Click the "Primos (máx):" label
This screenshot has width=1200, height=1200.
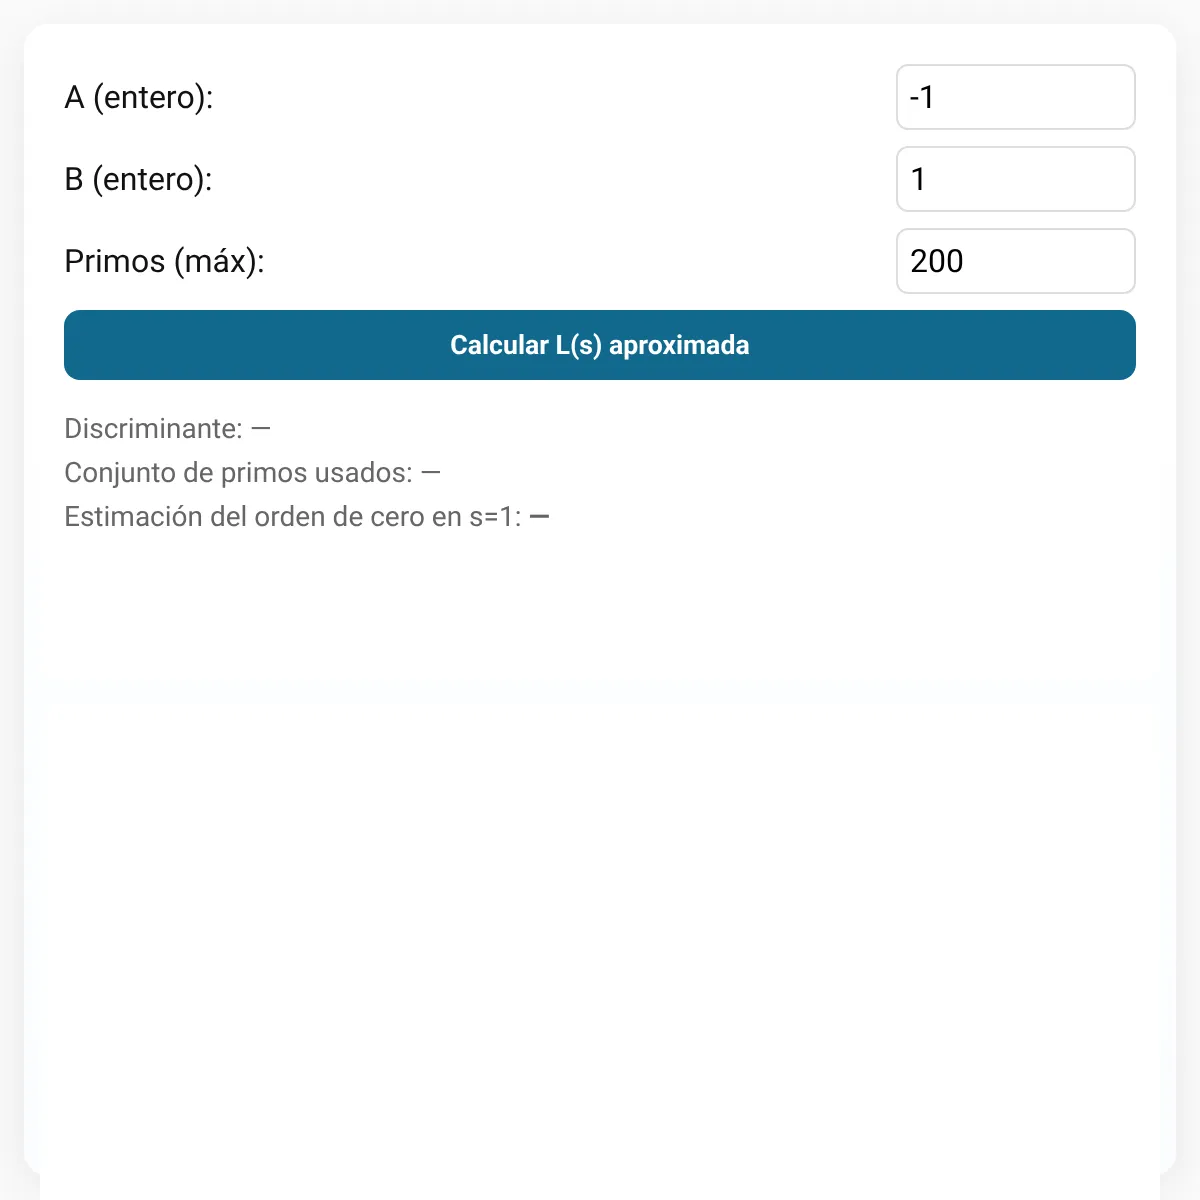[164, 261]
